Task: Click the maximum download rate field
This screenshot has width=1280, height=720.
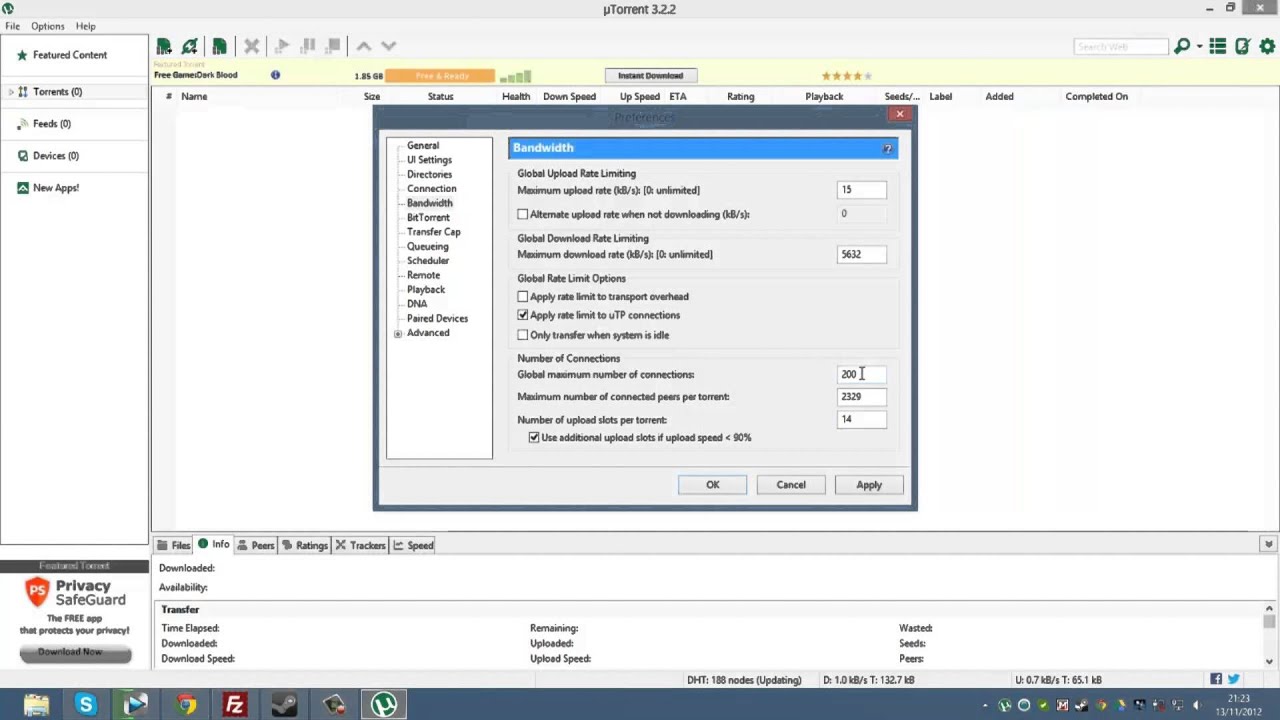Action: [861, 254]
